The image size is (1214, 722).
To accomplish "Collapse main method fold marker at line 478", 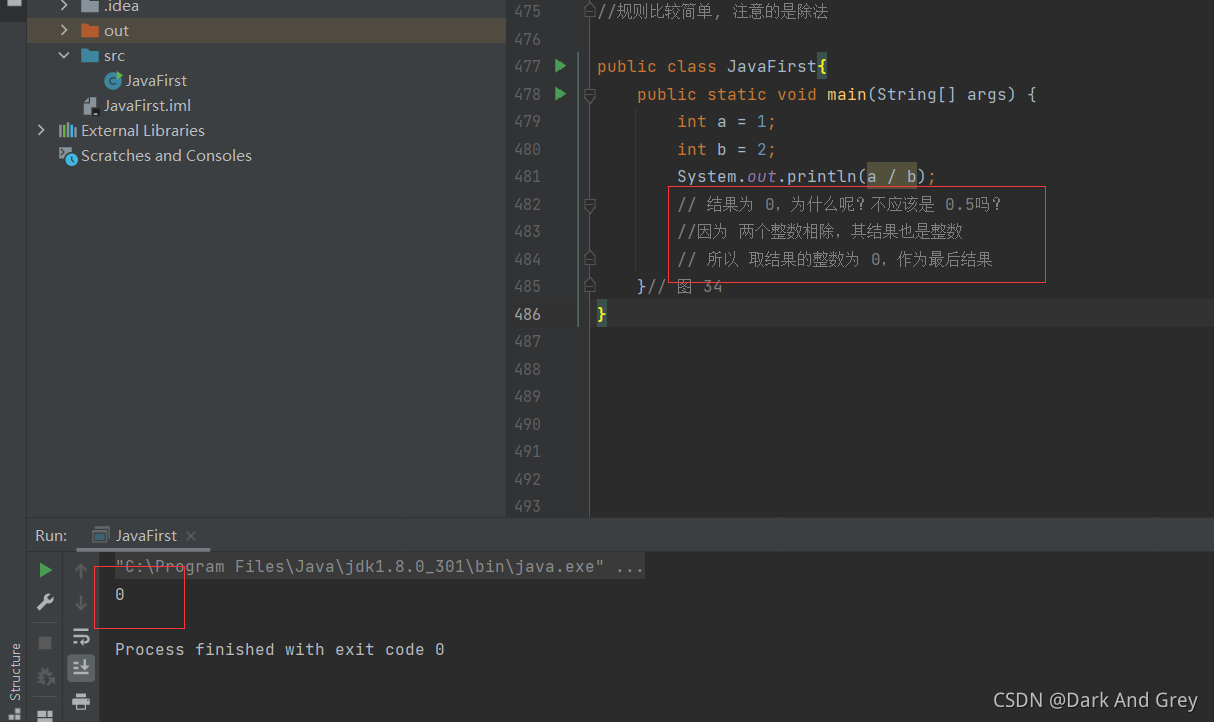I will 590,94.
